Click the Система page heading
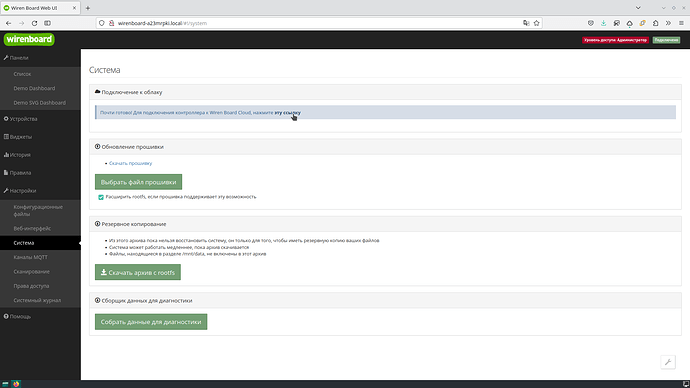 pyautogui.click(x=105, y=70)
